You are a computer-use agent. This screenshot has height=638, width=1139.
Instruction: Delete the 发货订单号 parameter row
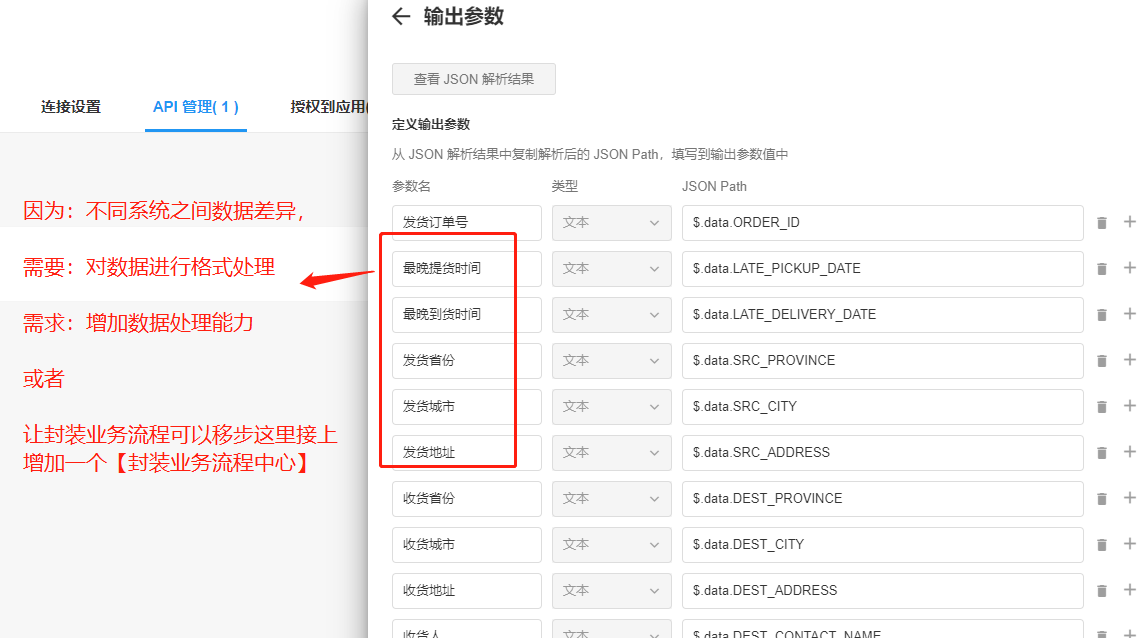click(x=1102, y=223)
